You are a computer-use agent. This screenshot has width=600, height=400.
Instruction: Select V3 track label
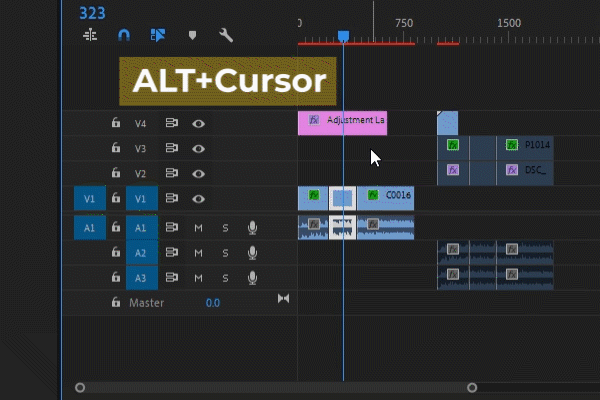click(x=140, y=149)
